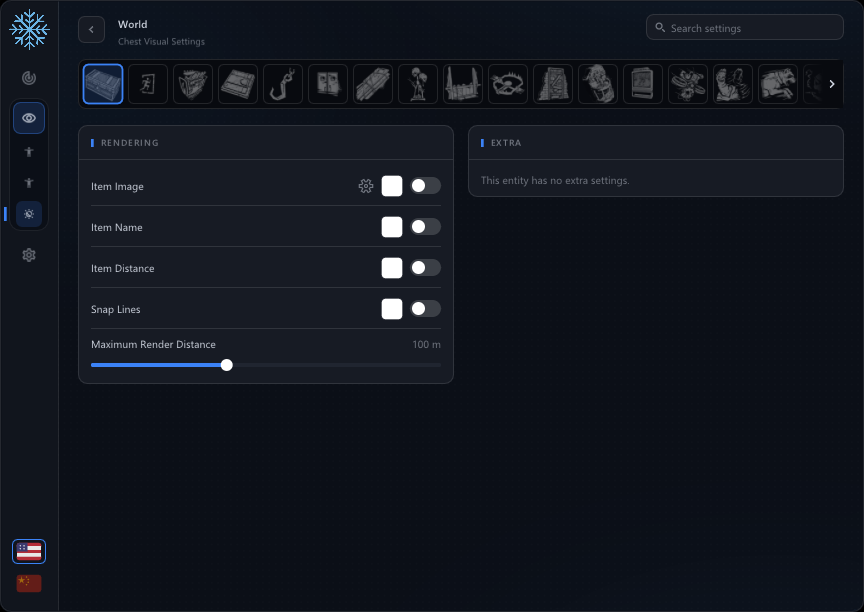Image resolution: width=864 pixels, height=612 pixels.
Task: Choose the hook entity icon
Action: [x=283, y=84]
